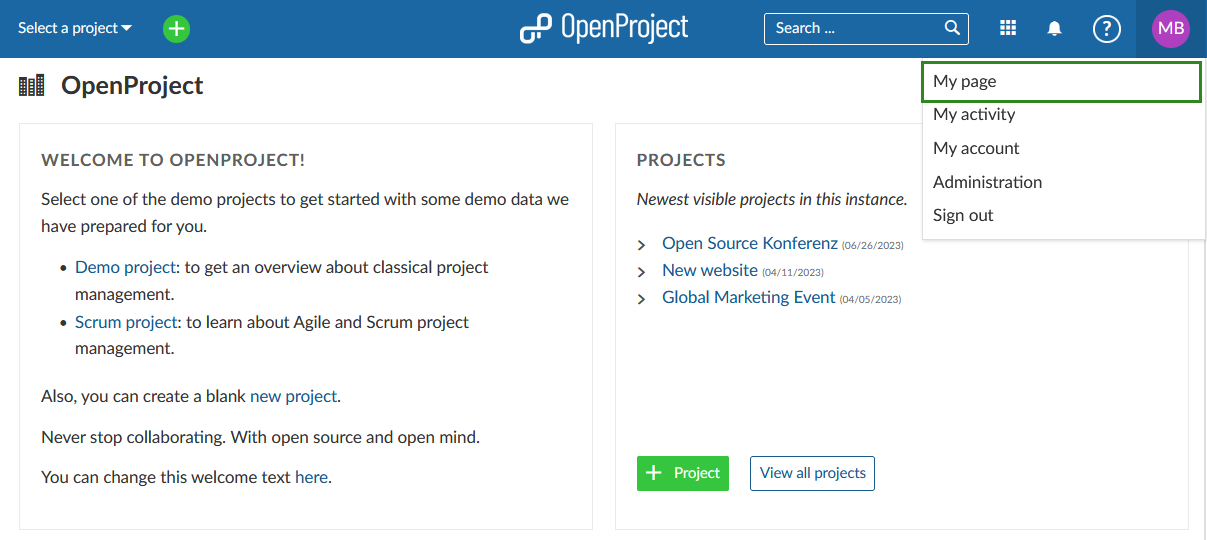Expand the Open Source Konferenz project arrow
1207x540 pixels.
(x=642, y=245)
